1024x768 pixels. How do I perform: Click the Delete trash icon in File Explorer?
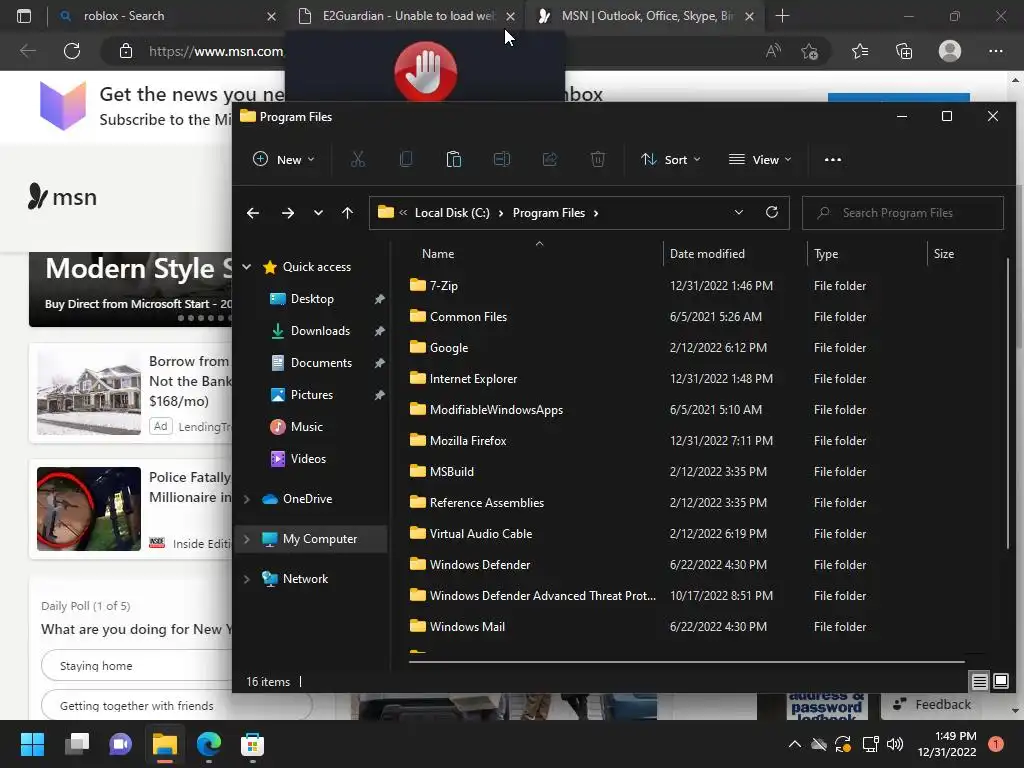(598, 159)
